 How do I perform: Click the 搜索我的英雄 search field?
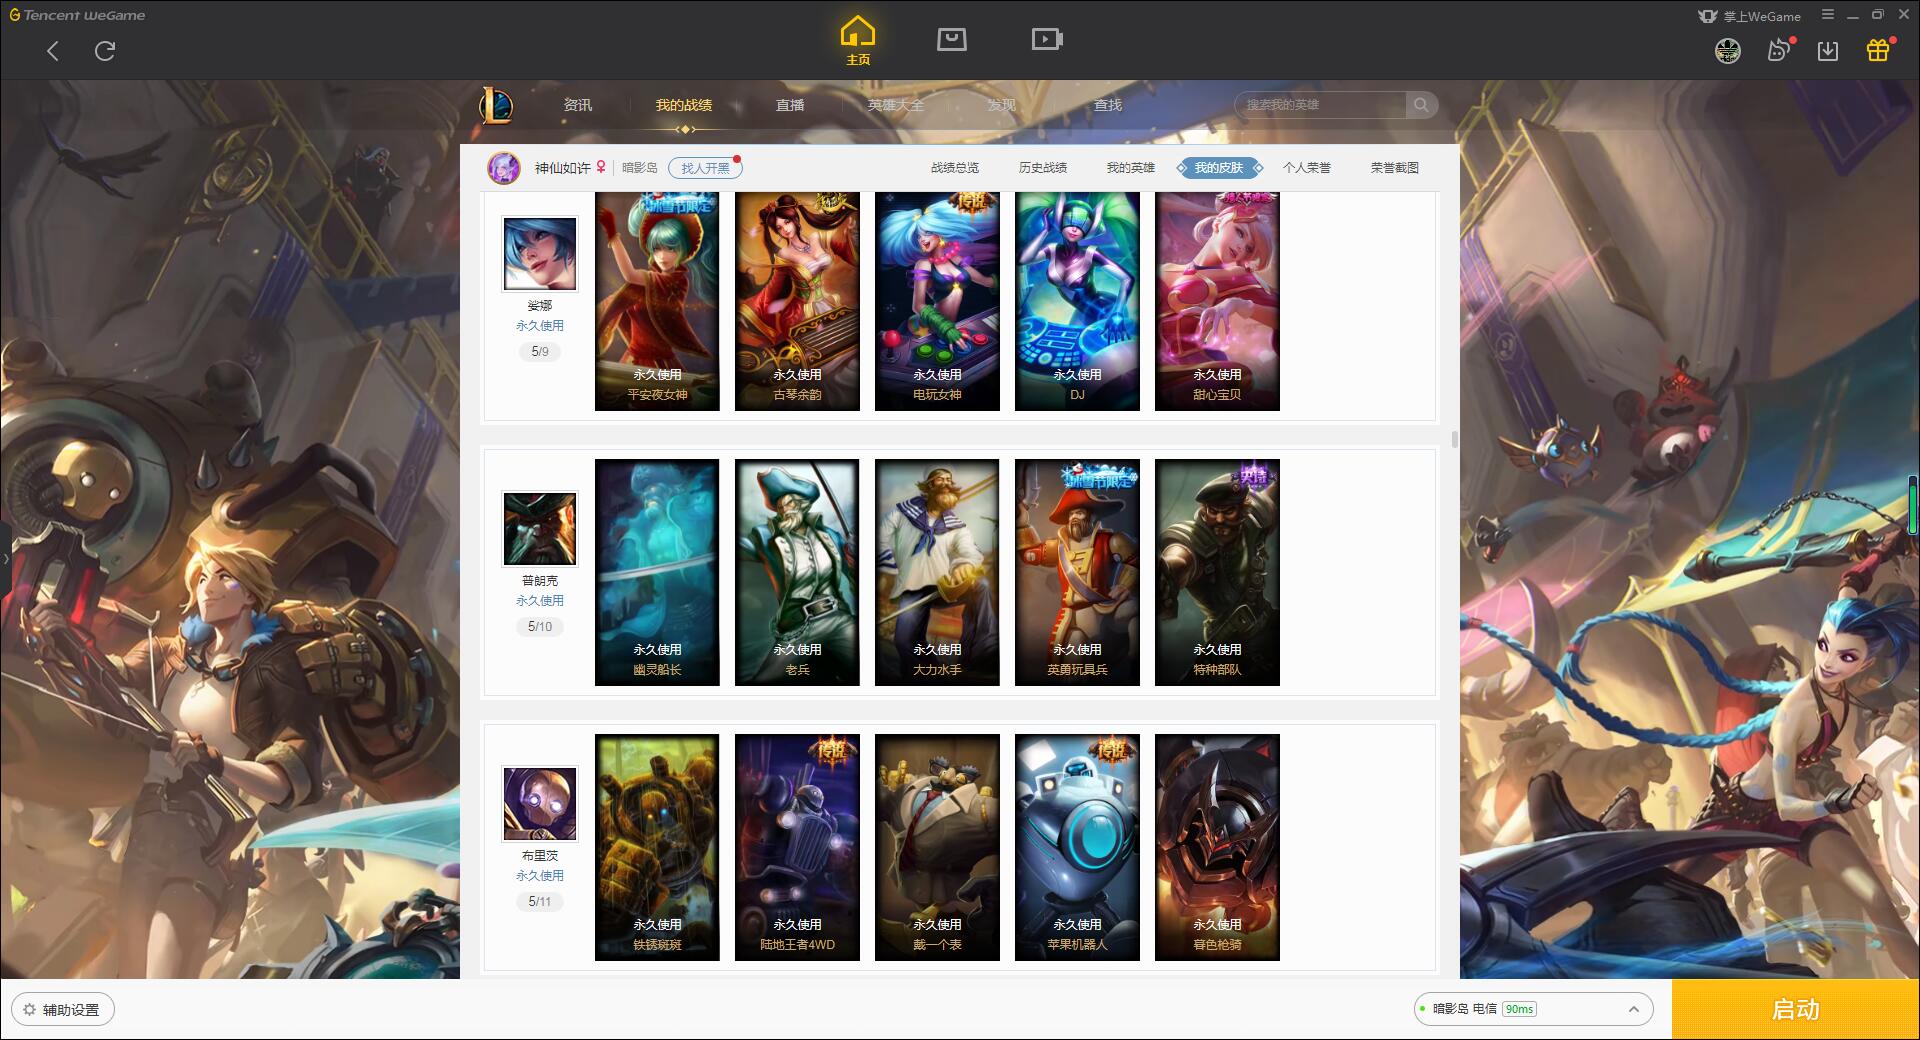1320,105
